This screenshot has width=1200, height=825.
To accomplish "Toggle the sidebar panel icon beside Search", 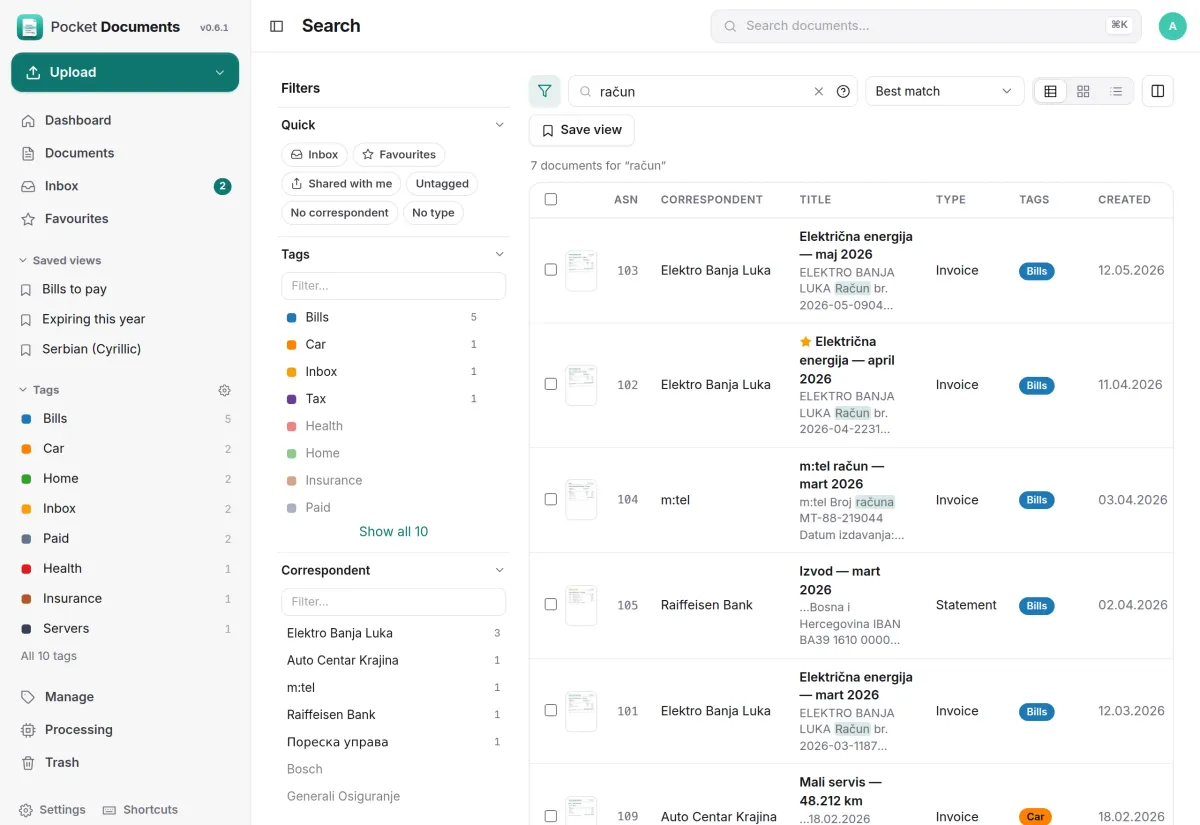I will coord(277,26).
